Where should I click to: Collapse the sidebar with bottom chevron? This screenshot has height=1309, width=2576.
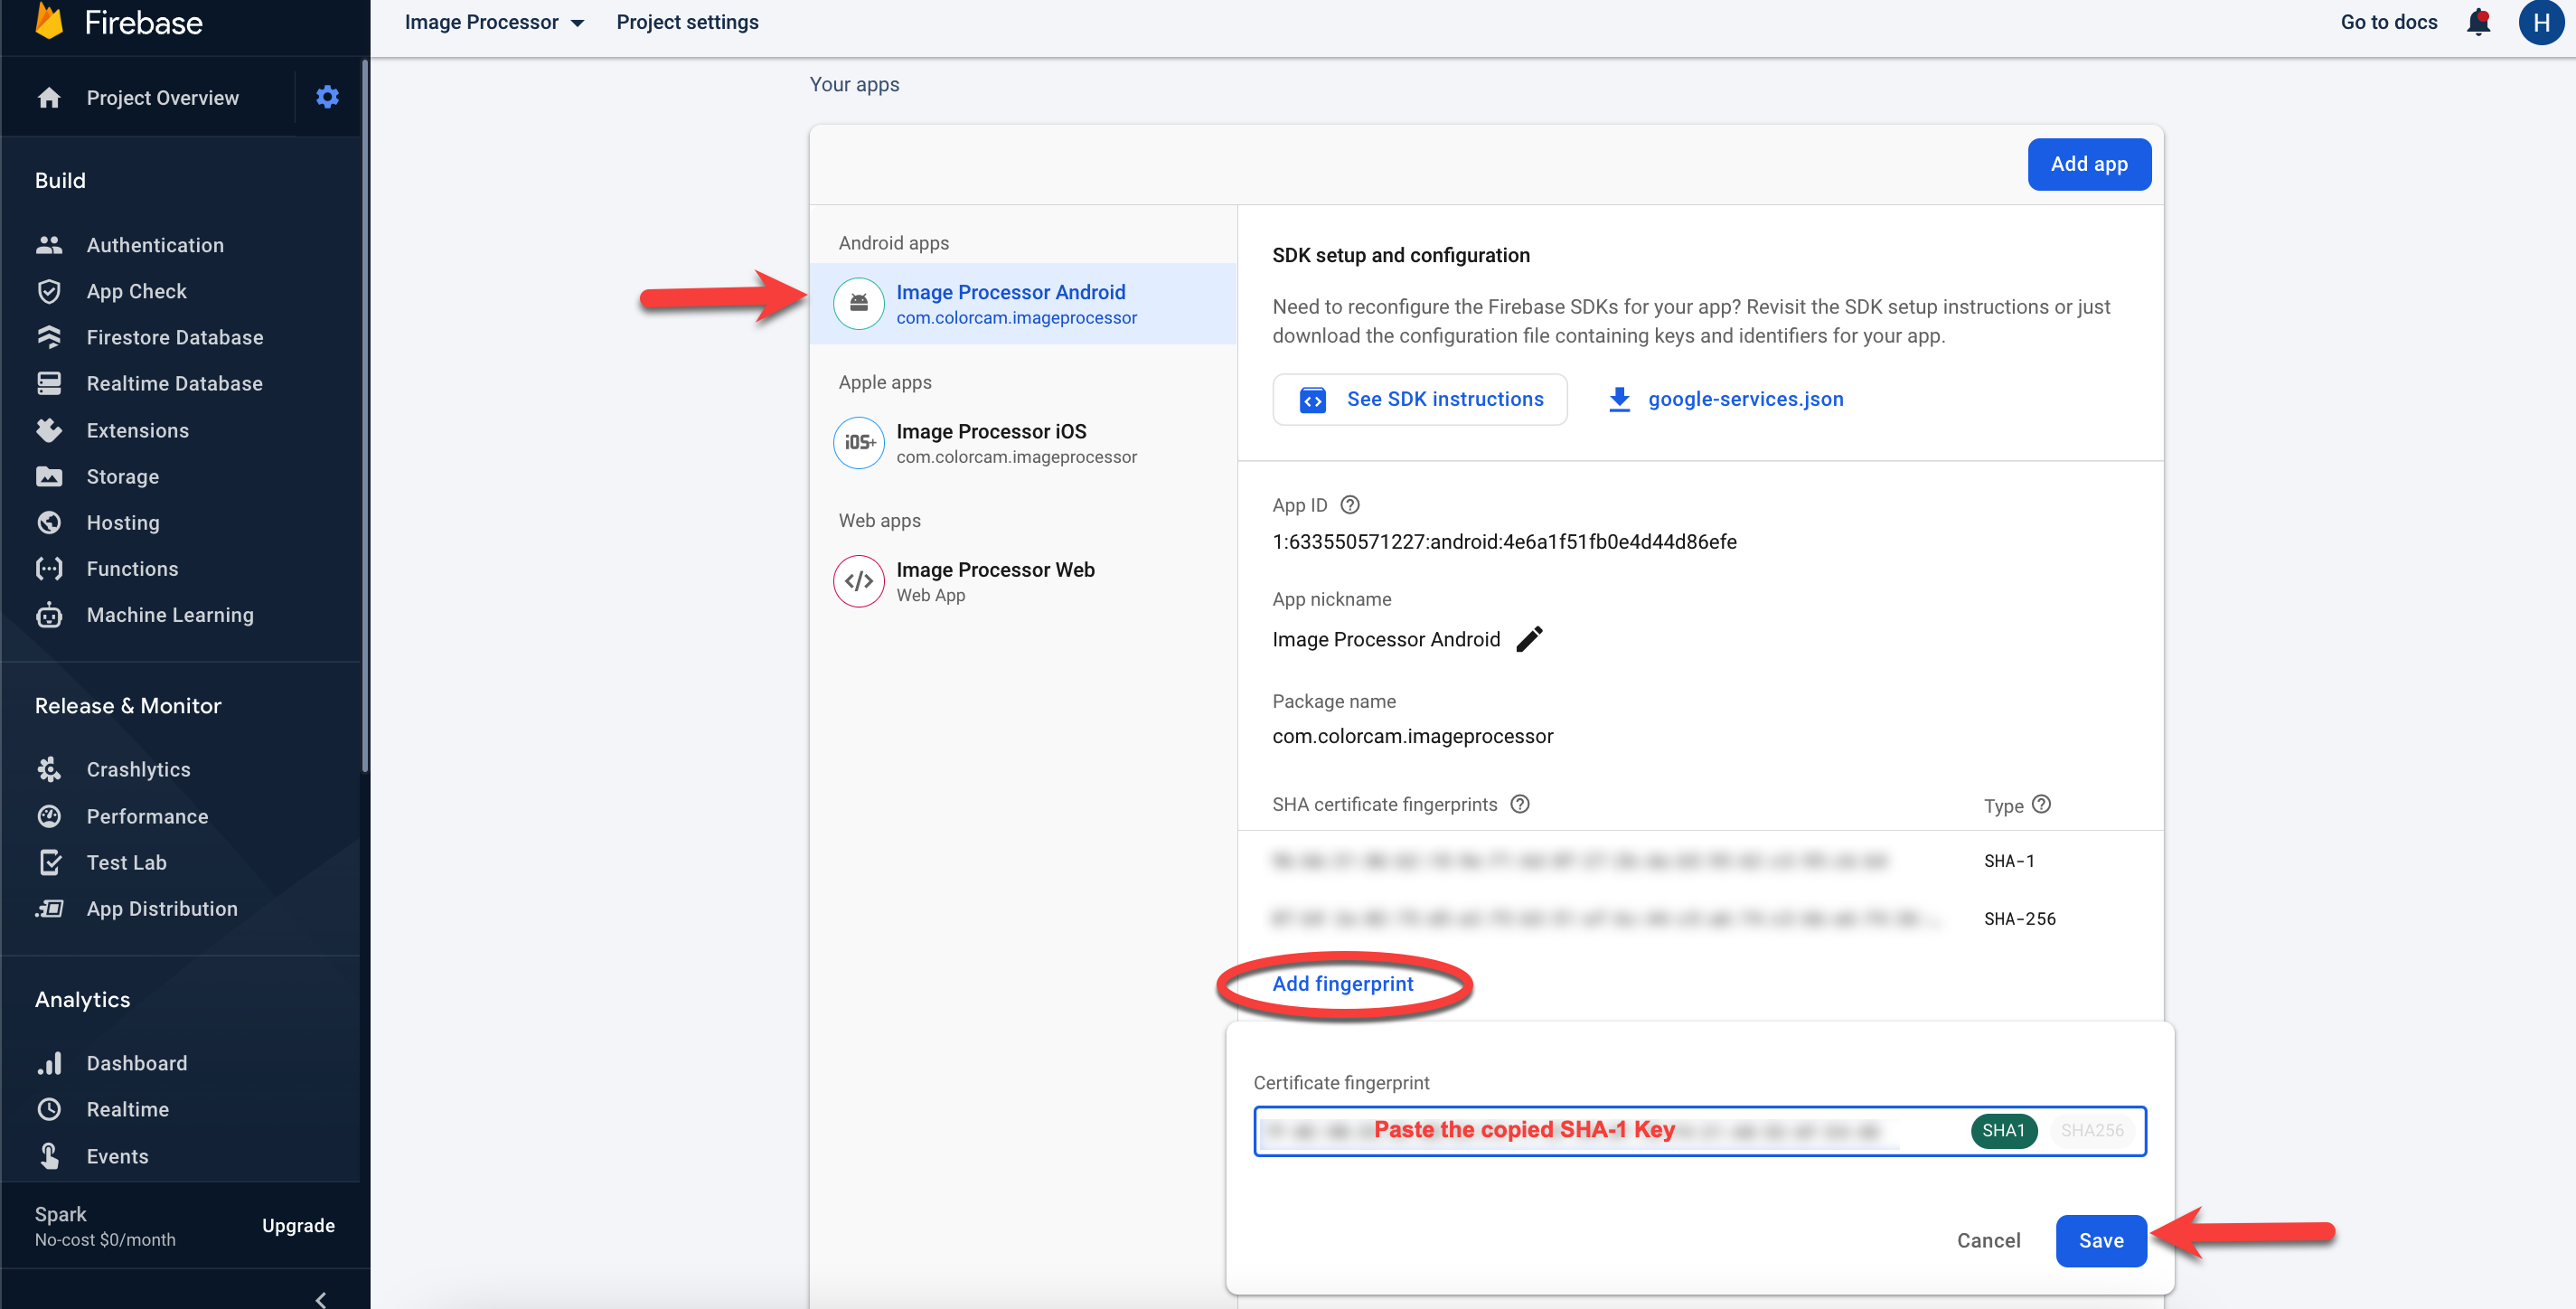point(321,1299)
